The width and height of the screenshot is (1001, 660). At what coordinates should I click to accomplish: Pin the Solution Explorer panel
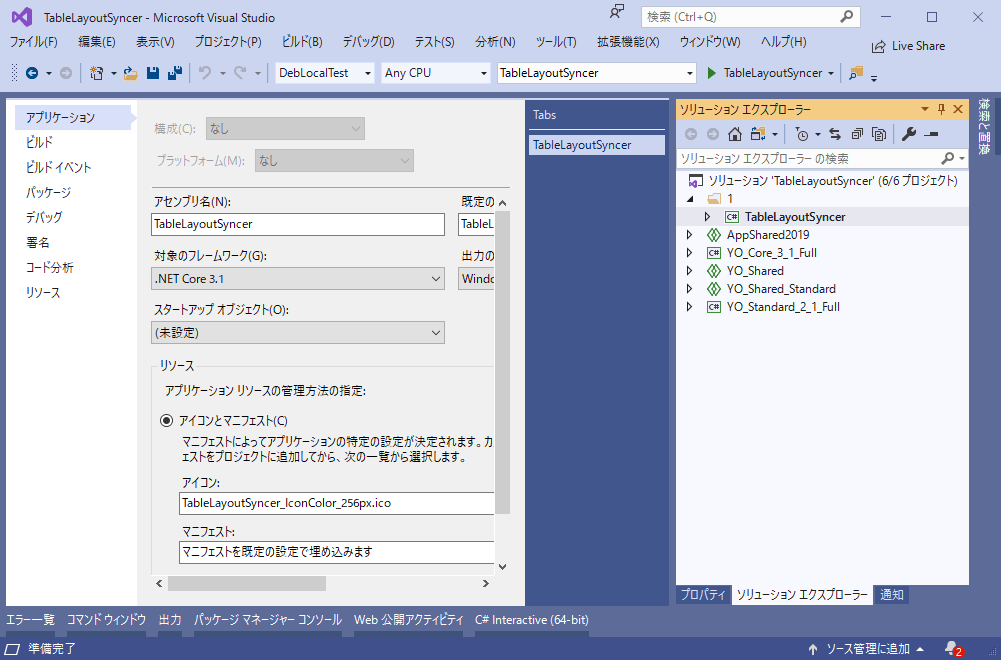pos(941,109)
